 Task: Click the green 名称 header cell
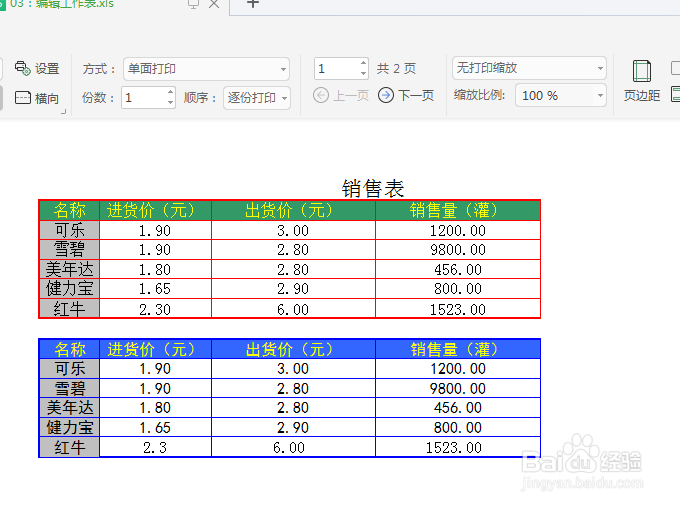point(69,210)
